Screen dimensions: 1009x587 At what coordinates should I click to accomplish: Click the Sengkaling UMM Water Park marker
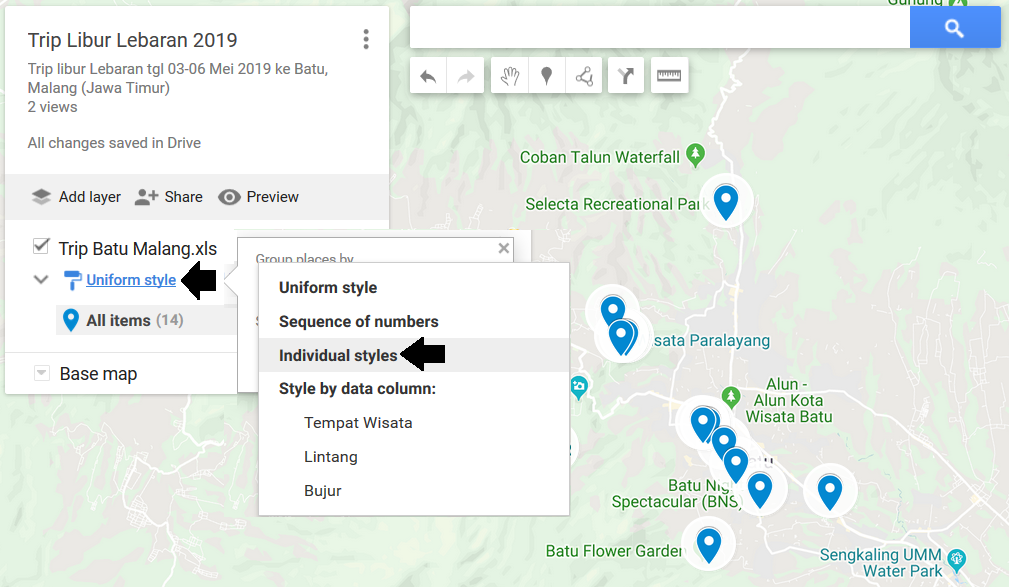coord(956,559)
